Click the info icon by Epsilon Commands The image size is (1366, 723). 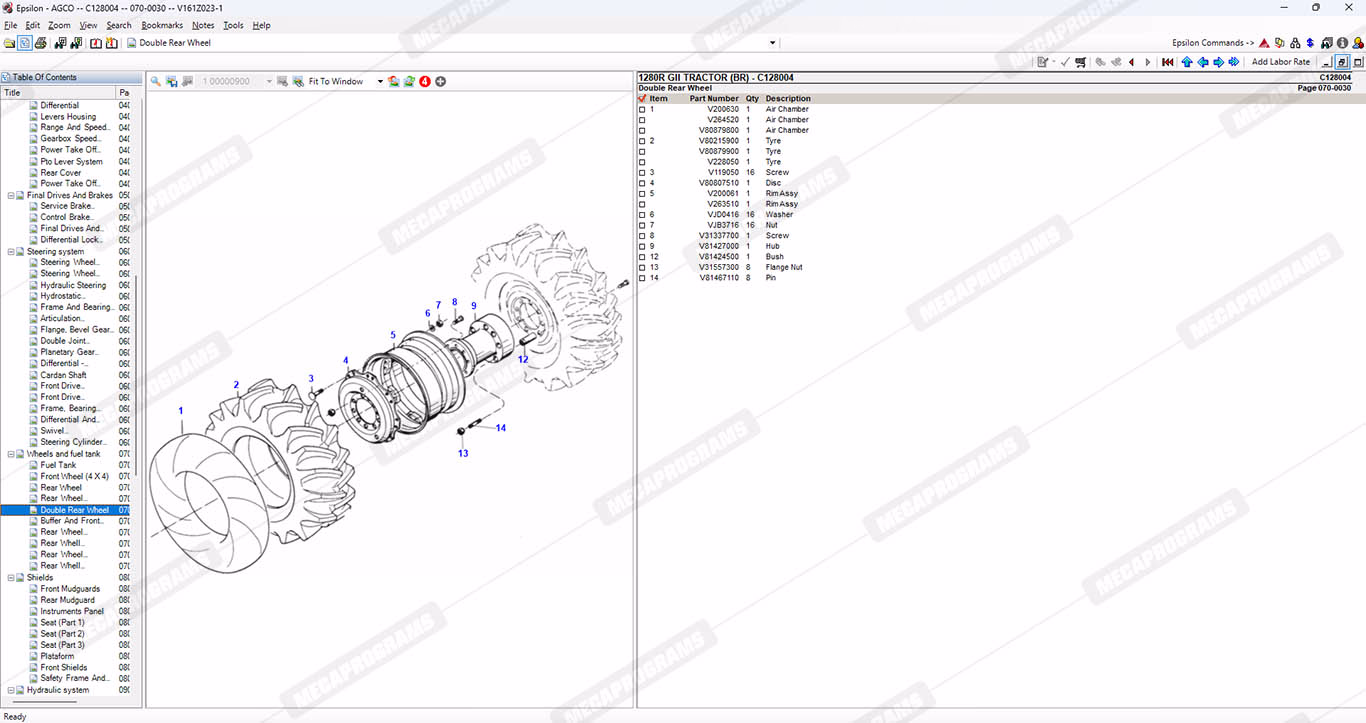click(x=1342, y=43)
